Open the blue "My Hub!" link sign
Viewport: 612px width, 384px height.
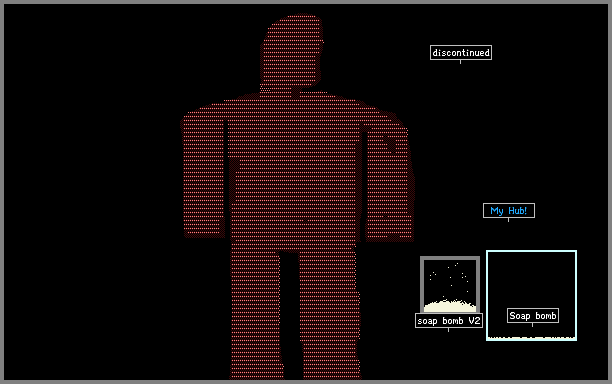509,211
